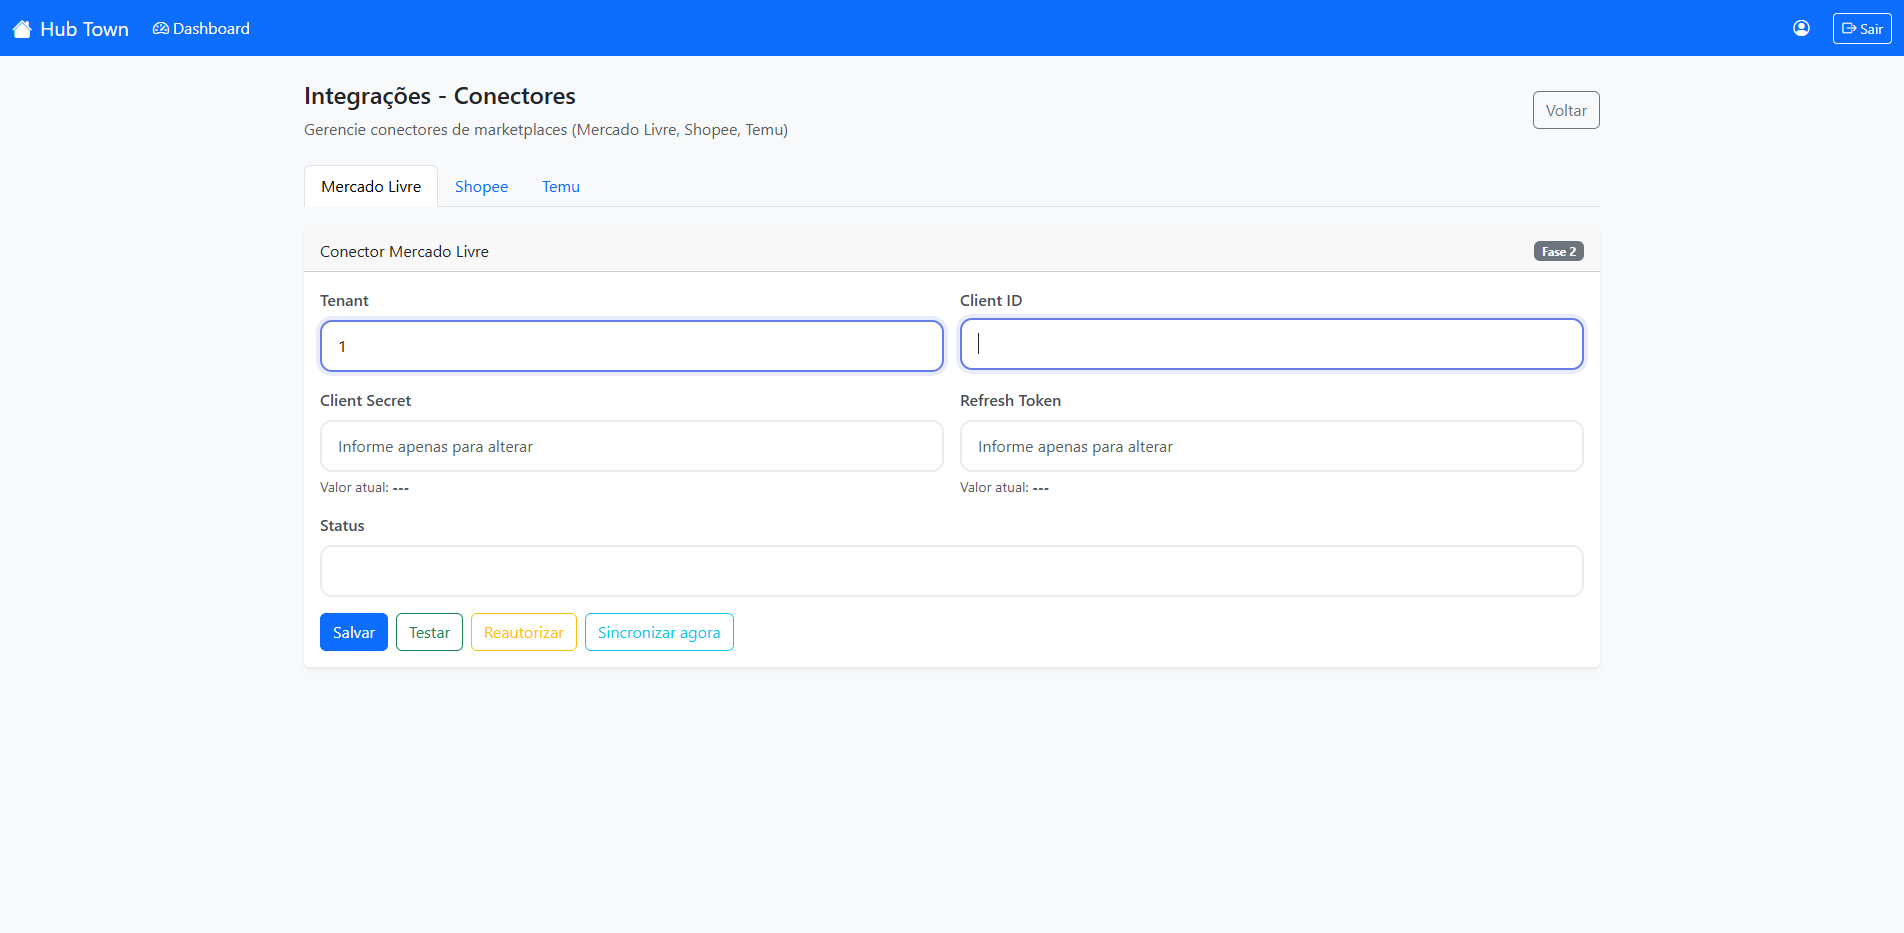Click the Hub Town house icon
Viewport: 1904px width, 933px height.
pos(22,29)
